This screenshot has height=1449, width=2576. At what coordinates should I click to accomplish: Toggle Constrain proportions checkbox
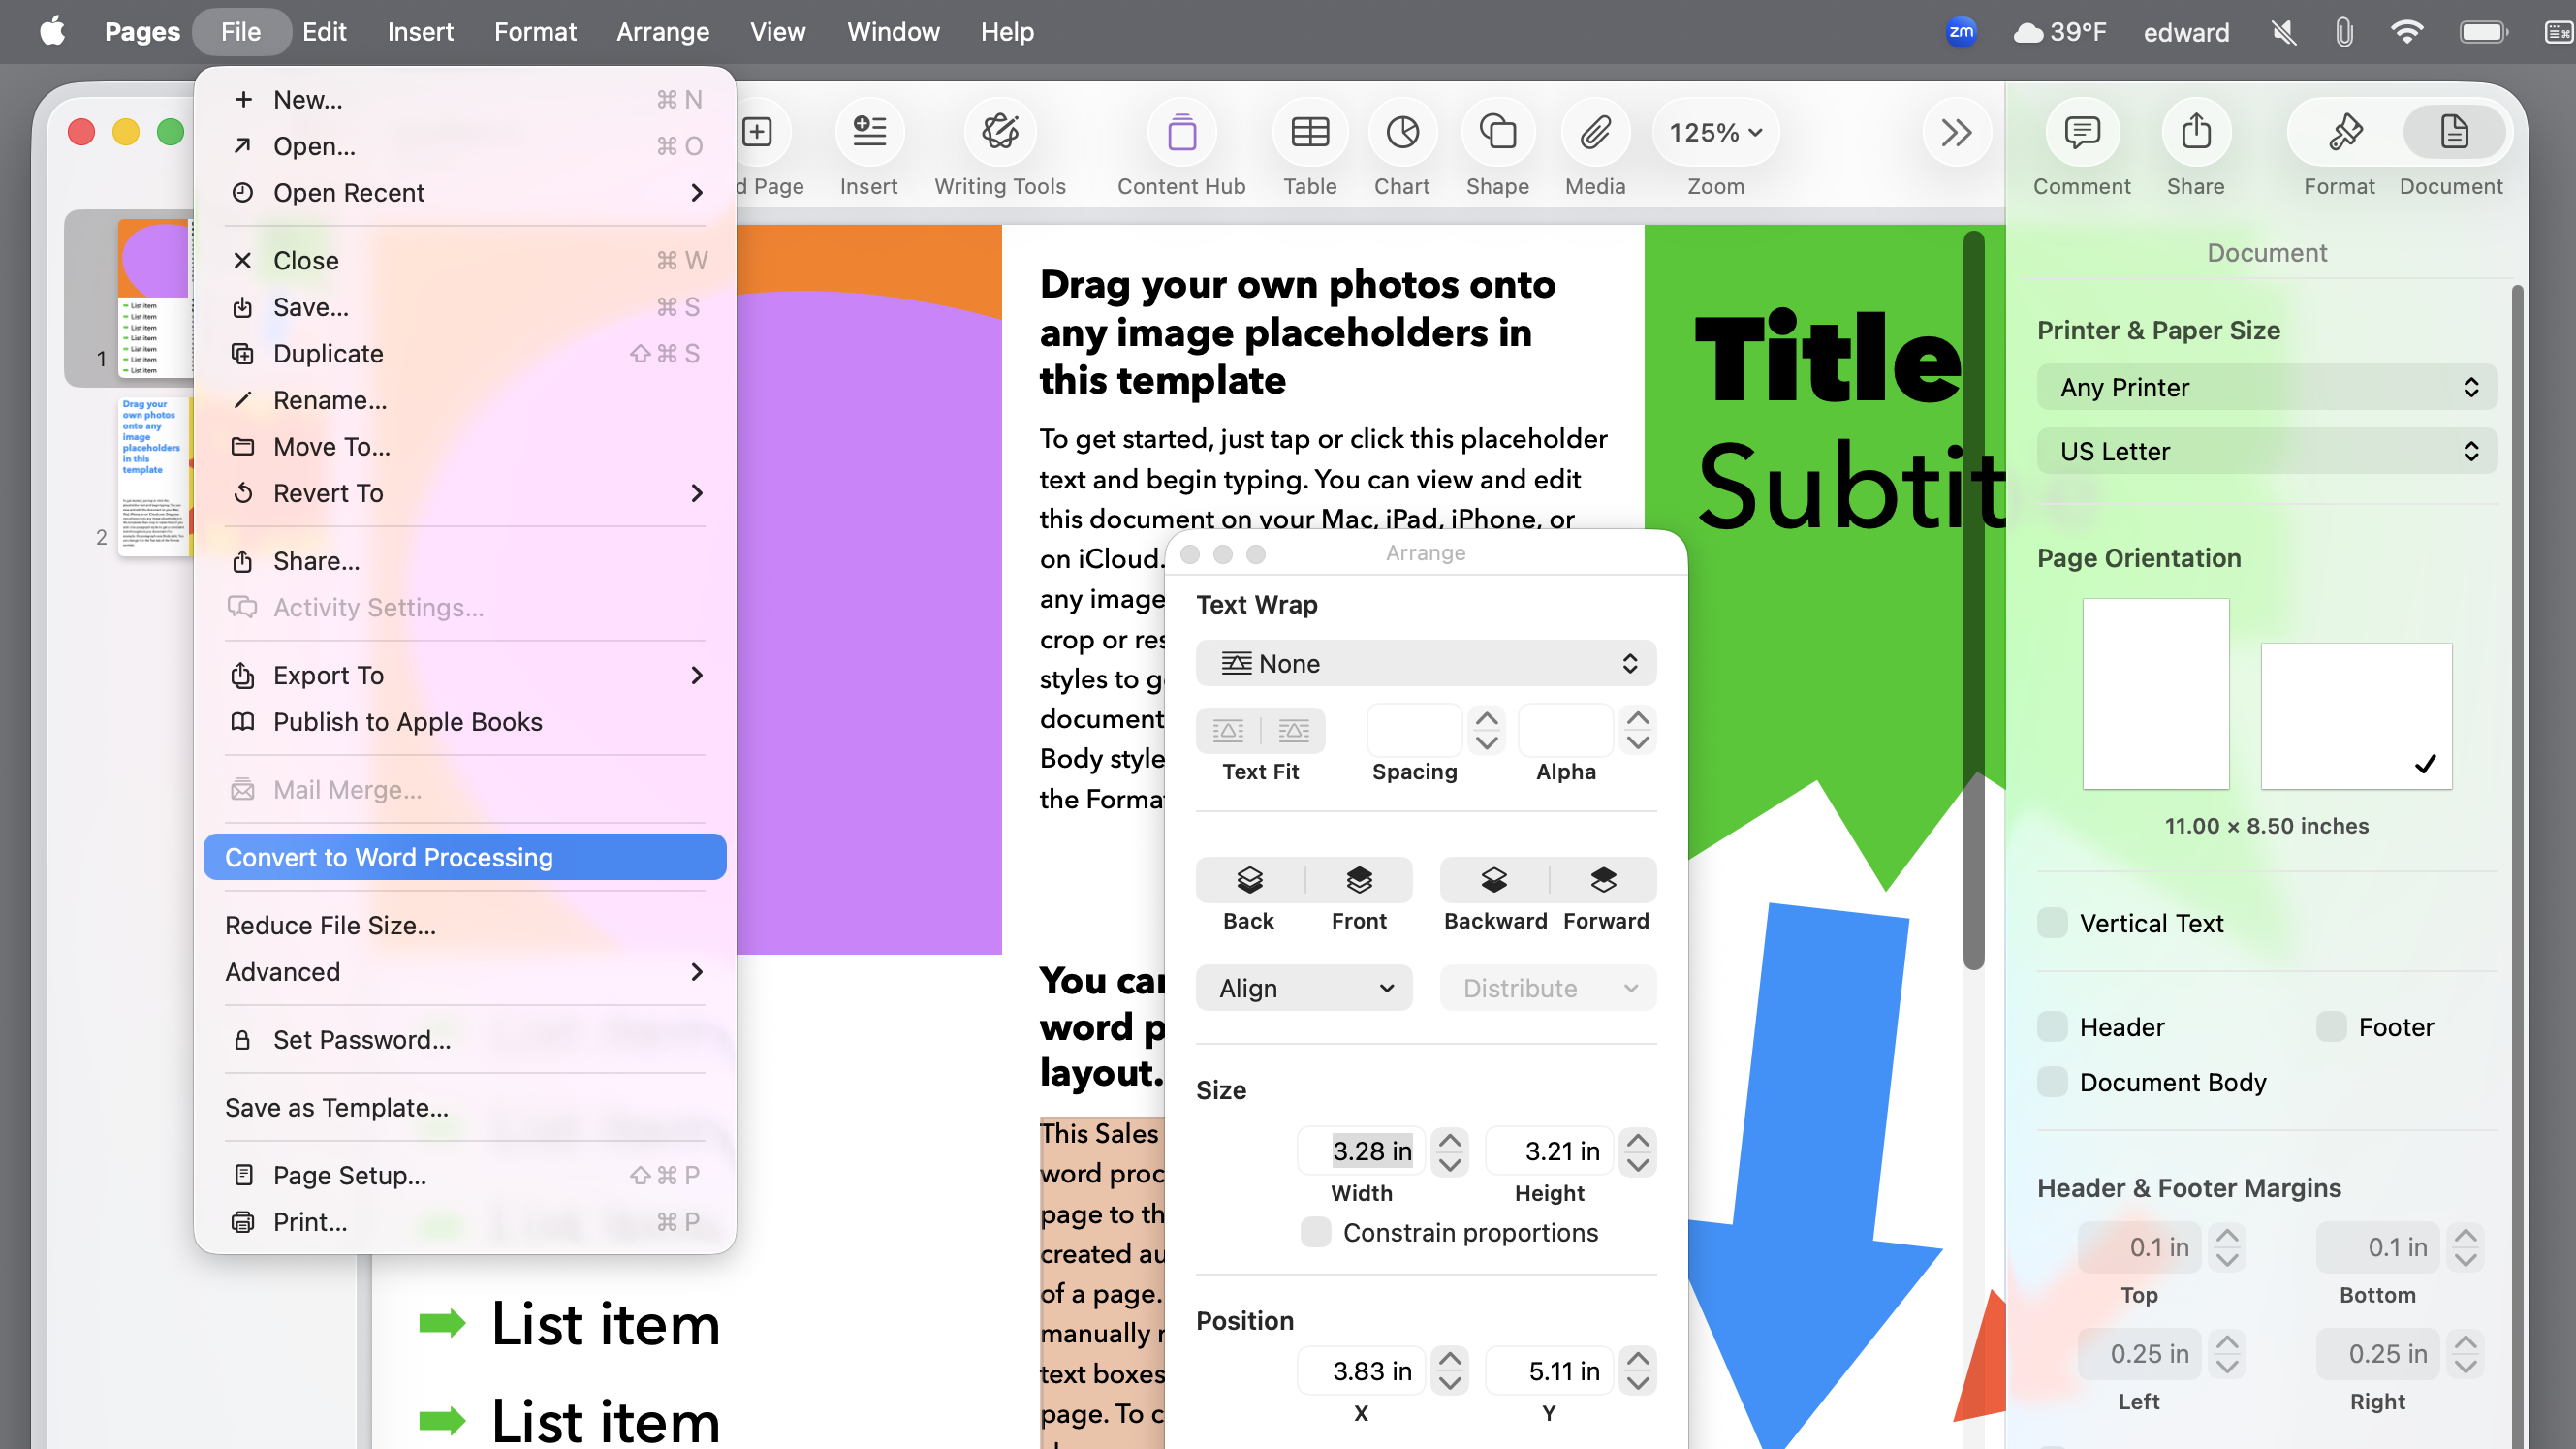[x=1315, y=1232]
